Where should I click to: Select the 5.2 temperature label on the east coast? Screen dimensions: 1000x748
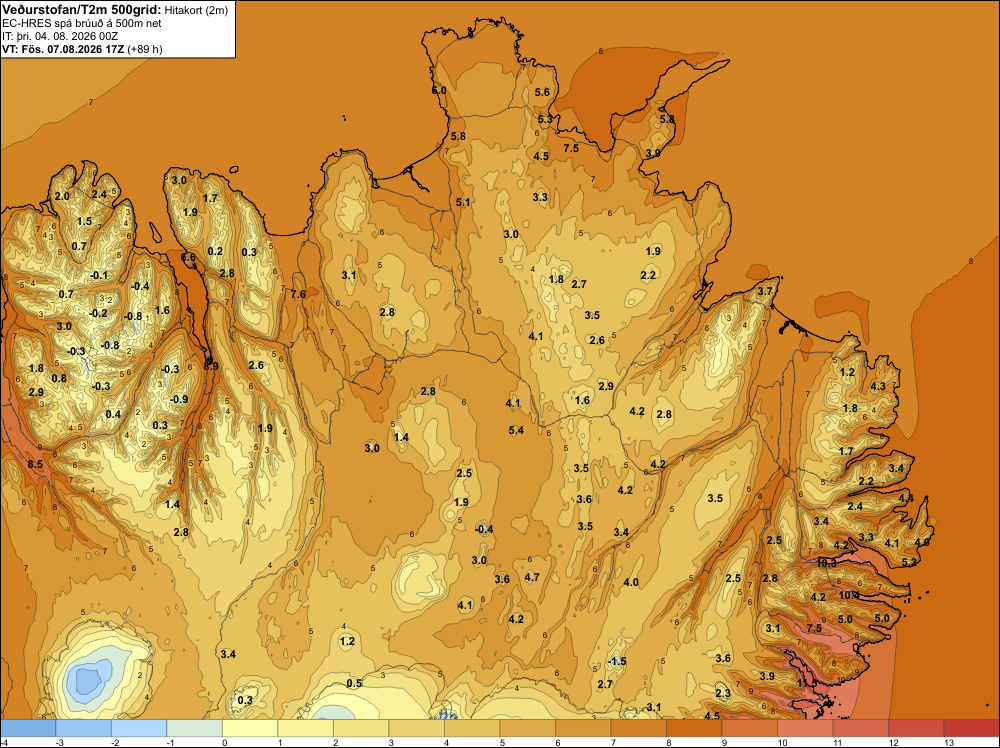909,562
